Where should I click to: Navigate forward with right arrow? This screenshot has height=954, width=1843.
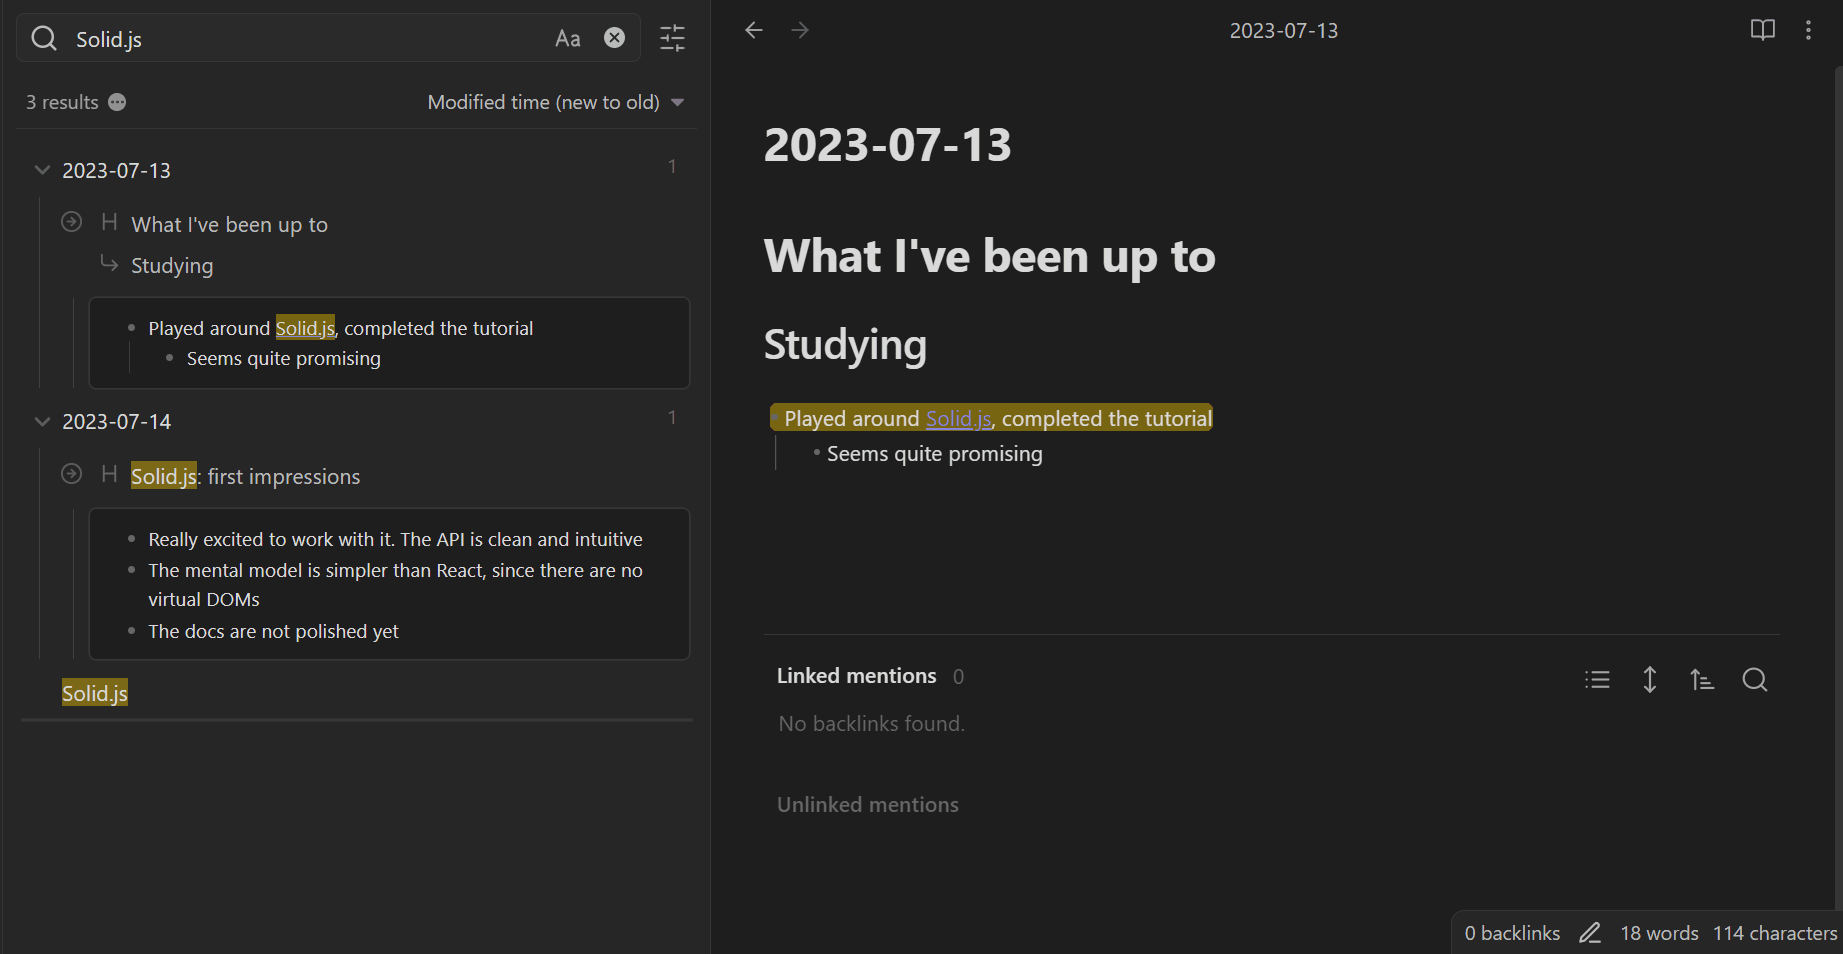click(800, 30)
